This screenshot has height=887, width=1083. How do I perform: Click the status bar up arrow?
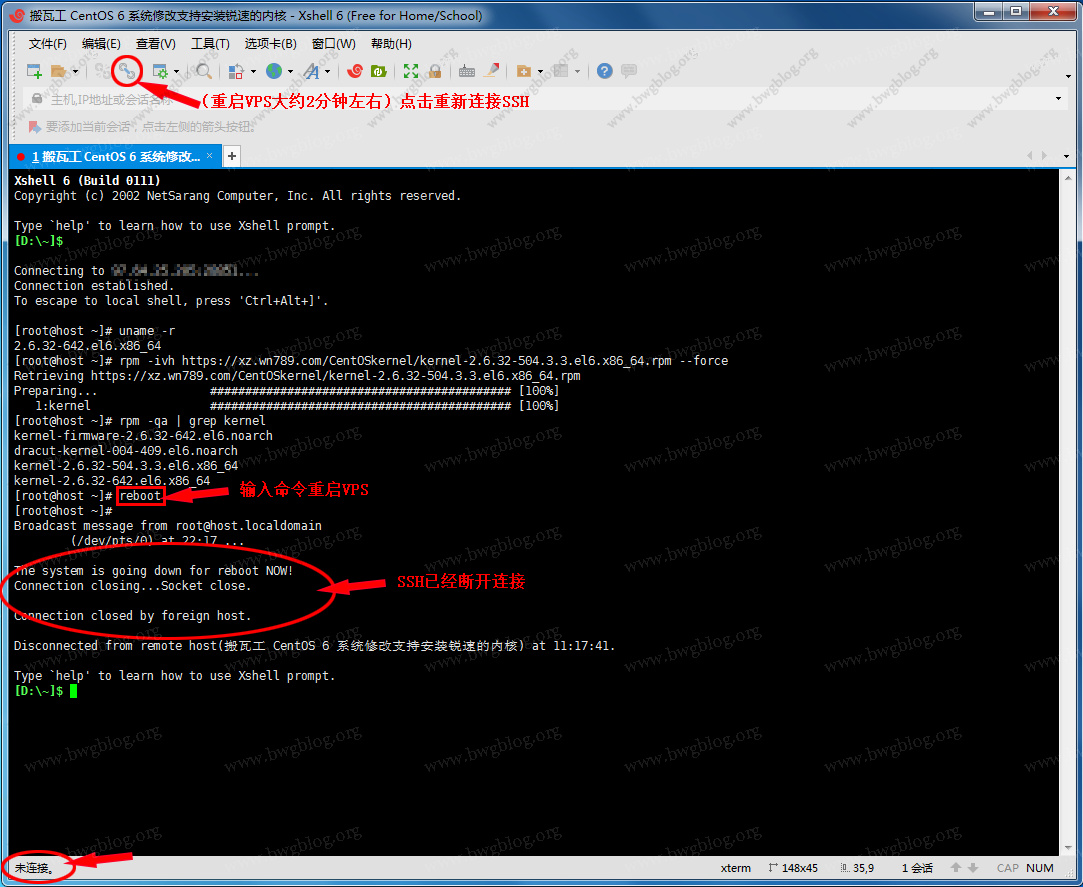956,868
